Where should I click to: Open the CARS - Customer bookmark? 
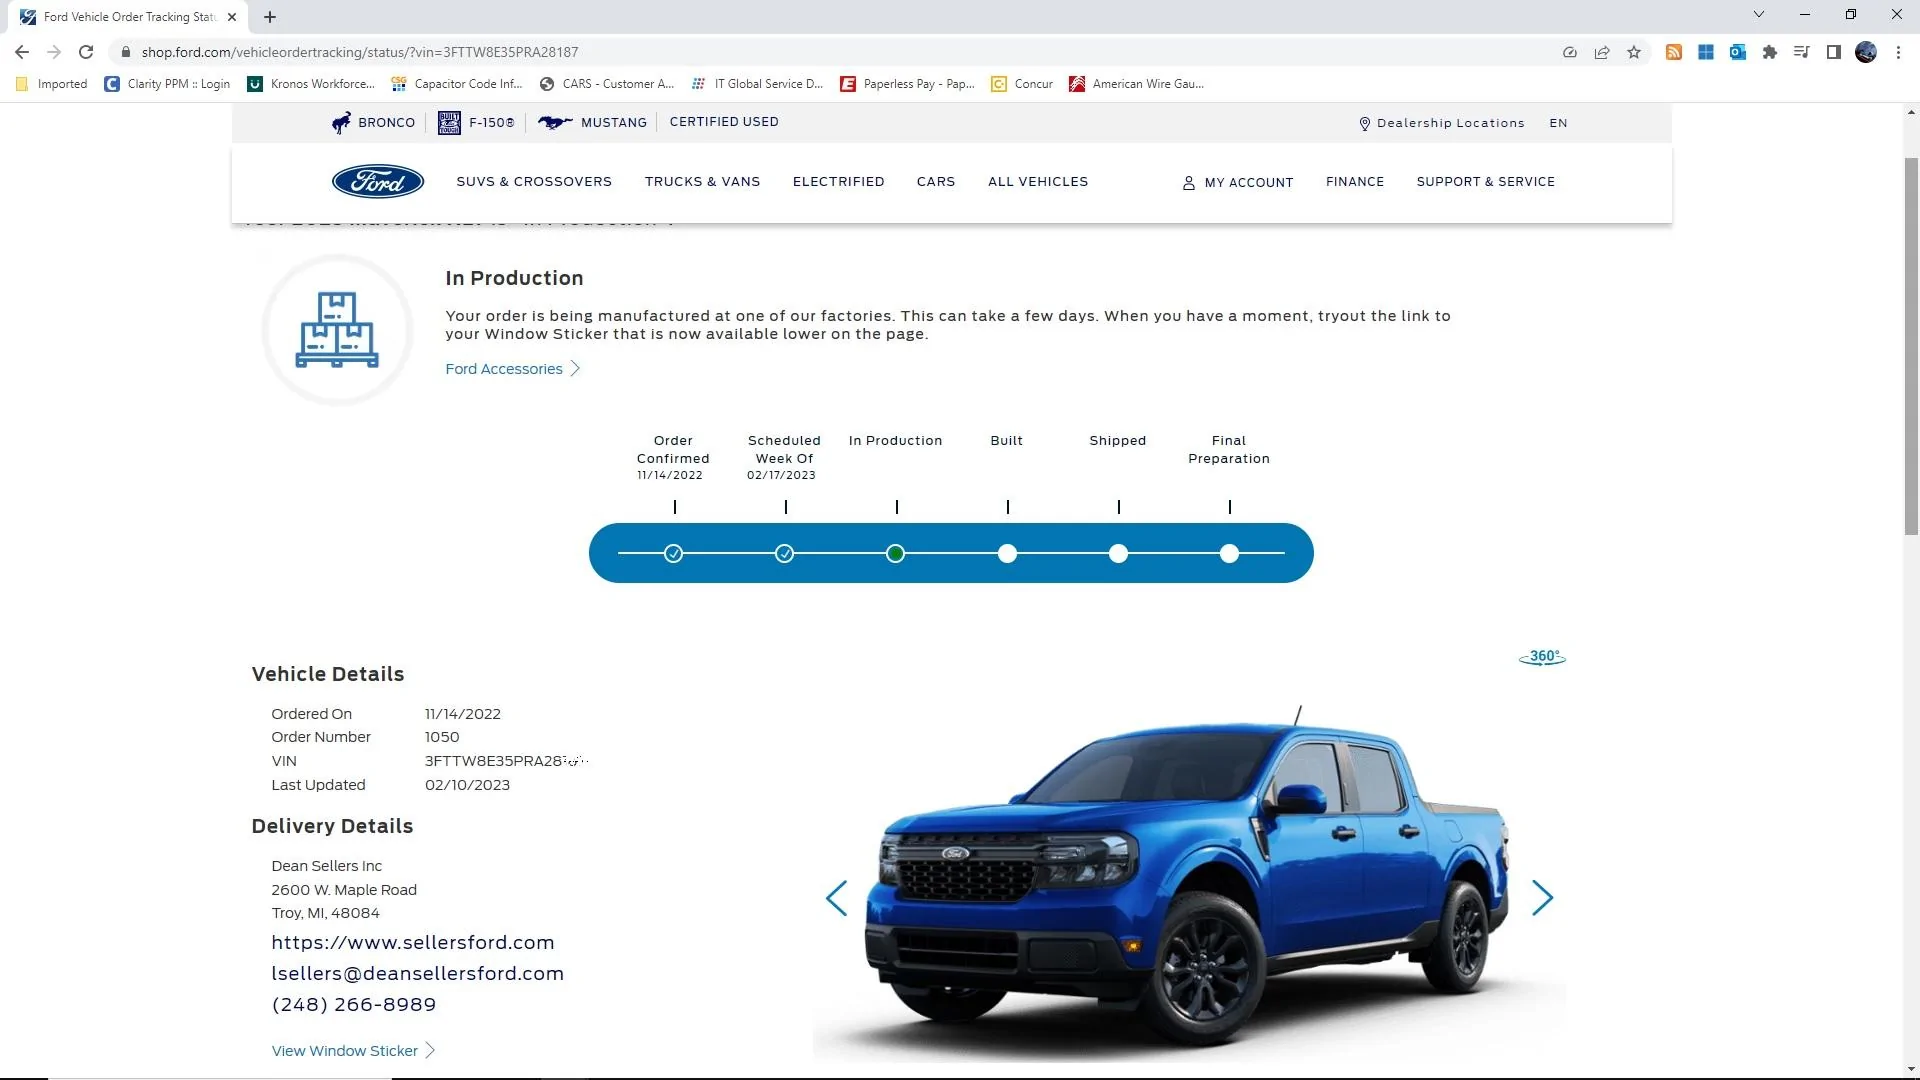pyautogui.click(x=607, y=84)
